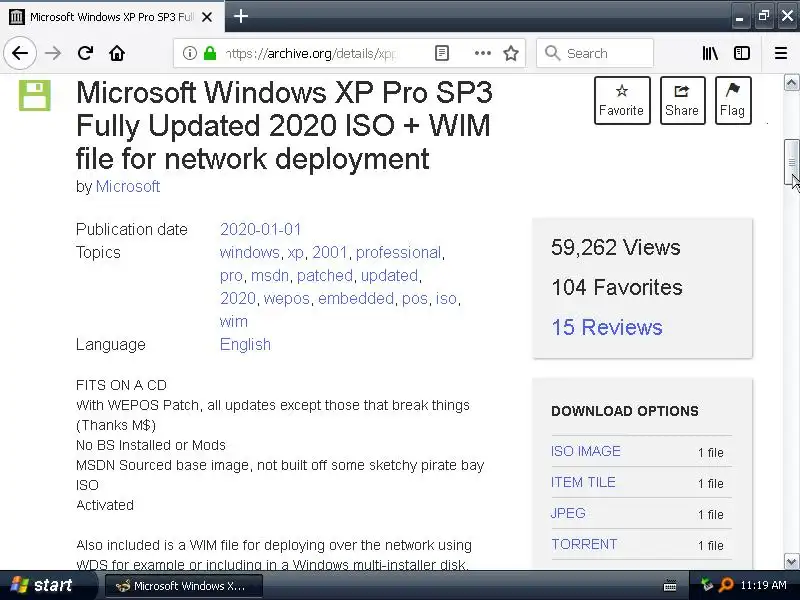Reload the current page
This screenshot has height=600, width=800.
[85, 53]
